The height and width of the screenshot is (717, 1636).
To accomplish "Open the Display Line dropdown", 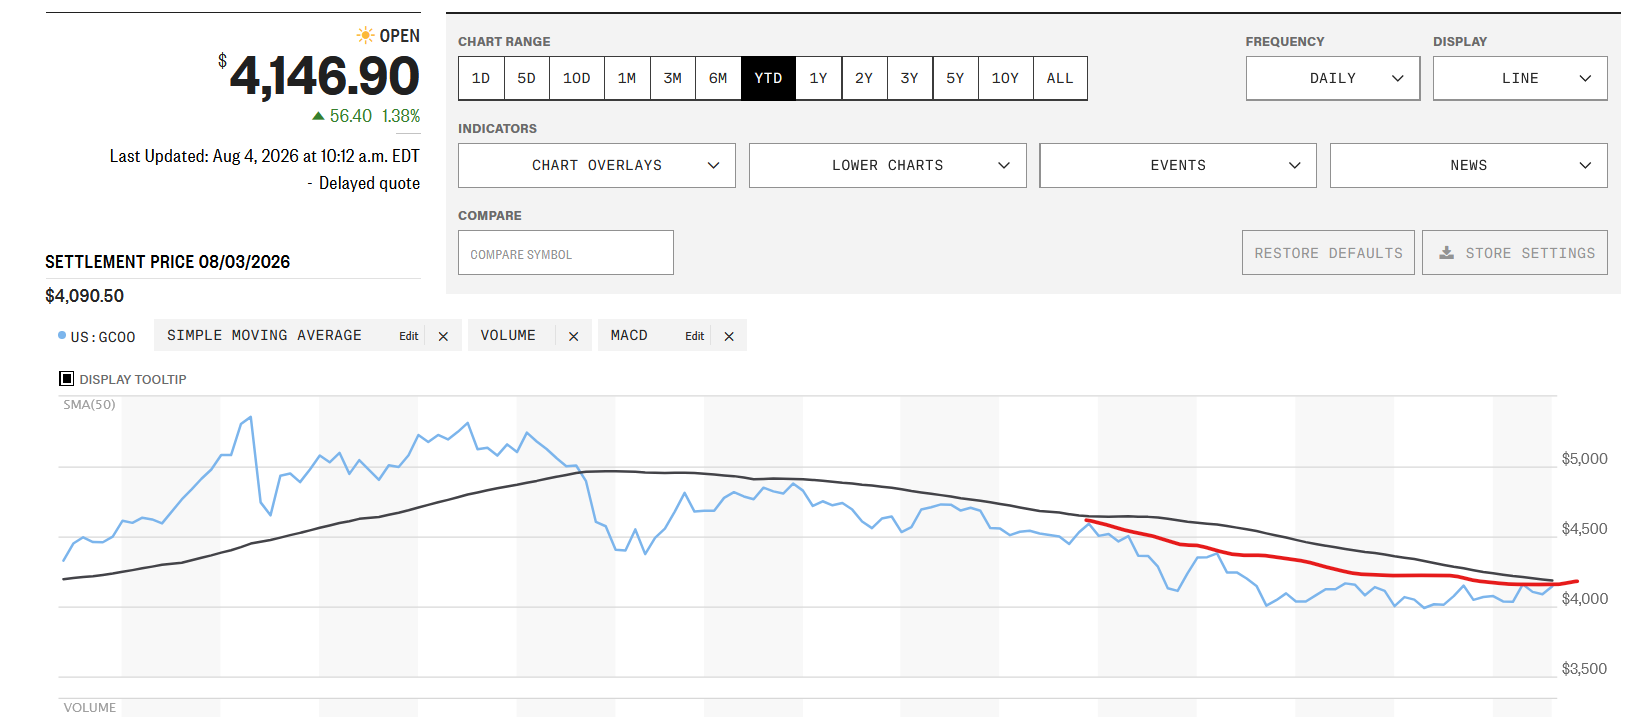I will pyautogui.click(x=1520, y=78).
